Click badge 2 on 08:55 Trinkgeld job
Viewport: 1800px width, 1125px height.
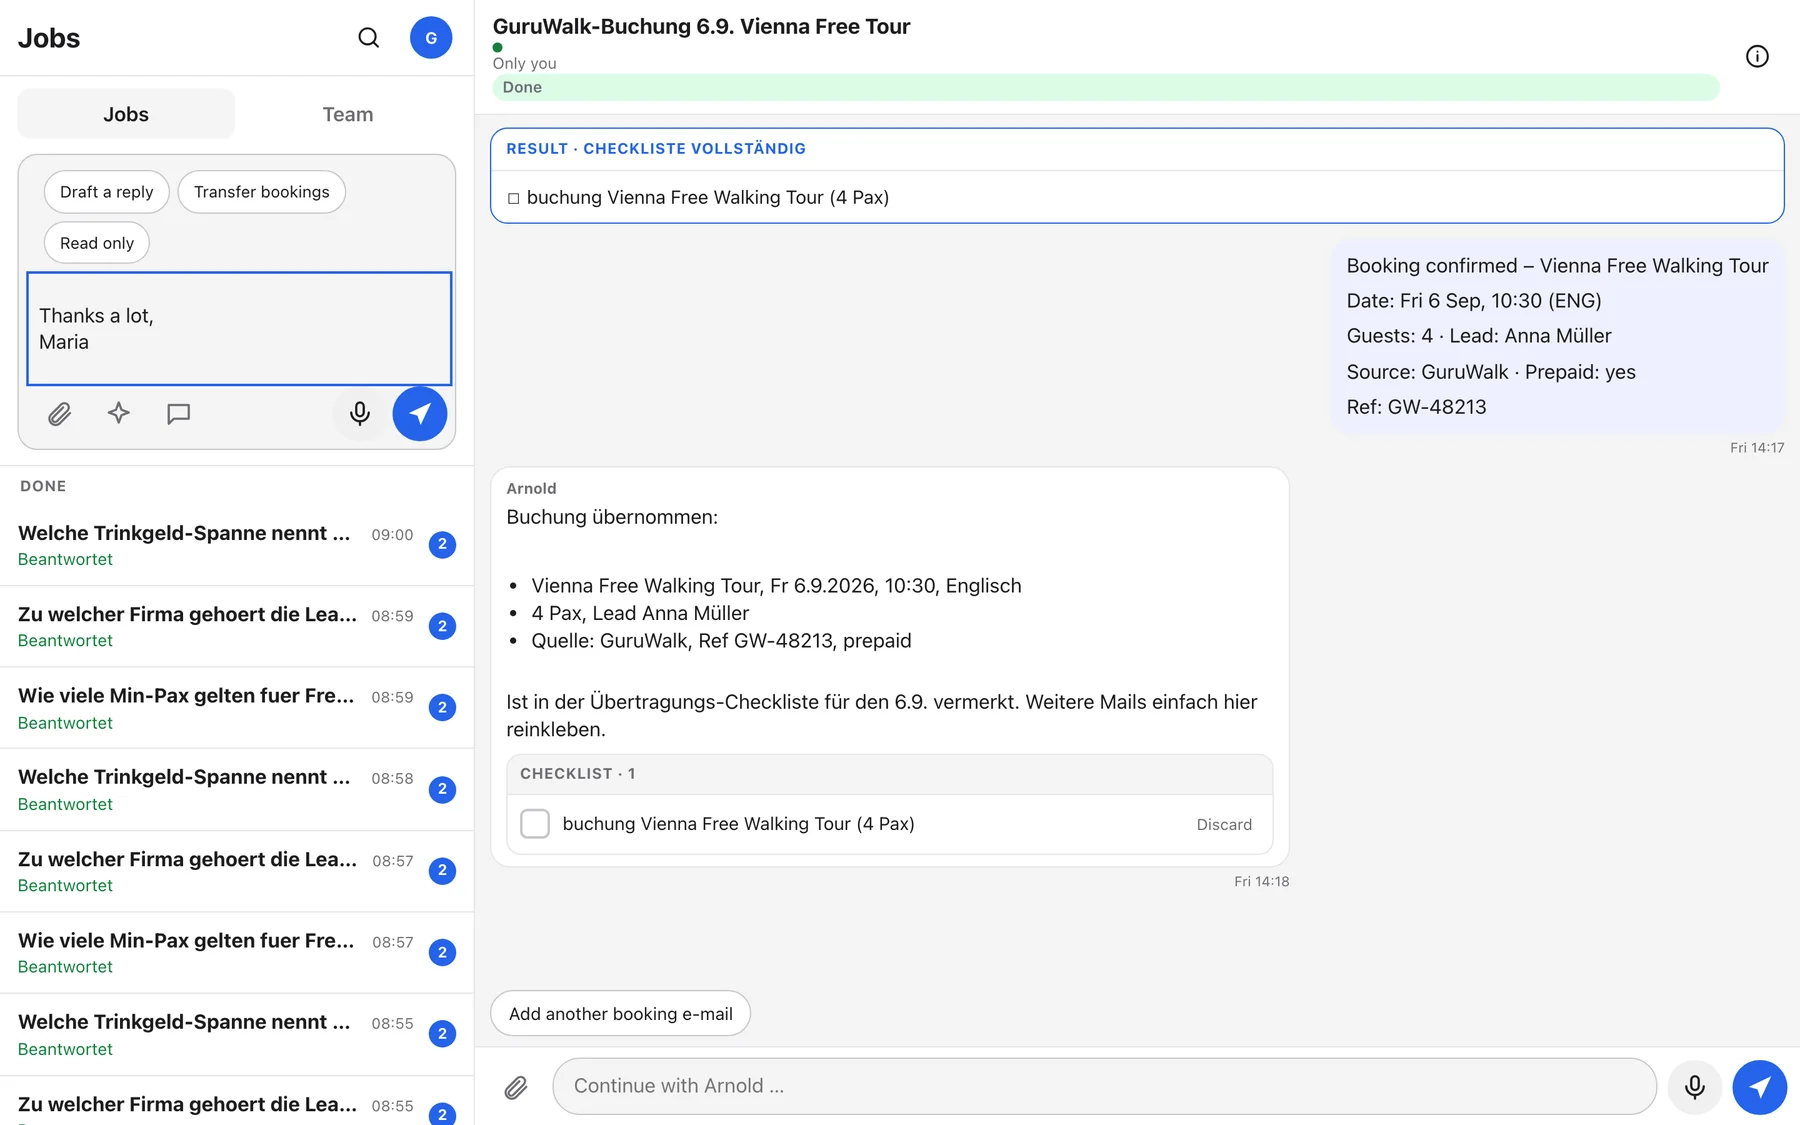pos(442,1034)
